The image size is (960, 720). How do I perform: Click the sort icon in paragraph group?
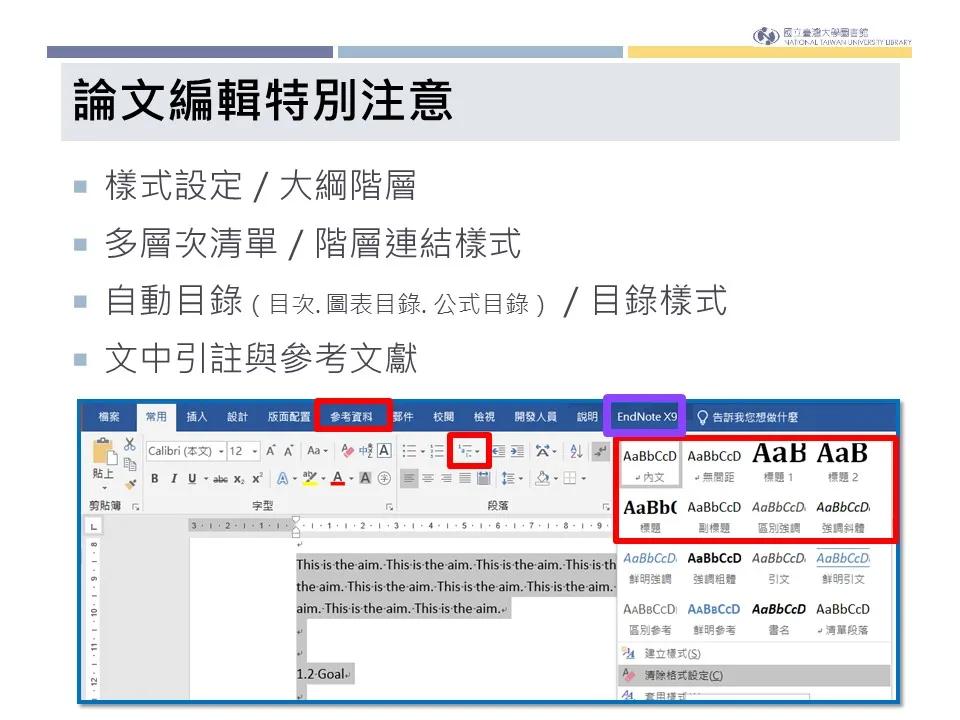click(x=576, y=451)
